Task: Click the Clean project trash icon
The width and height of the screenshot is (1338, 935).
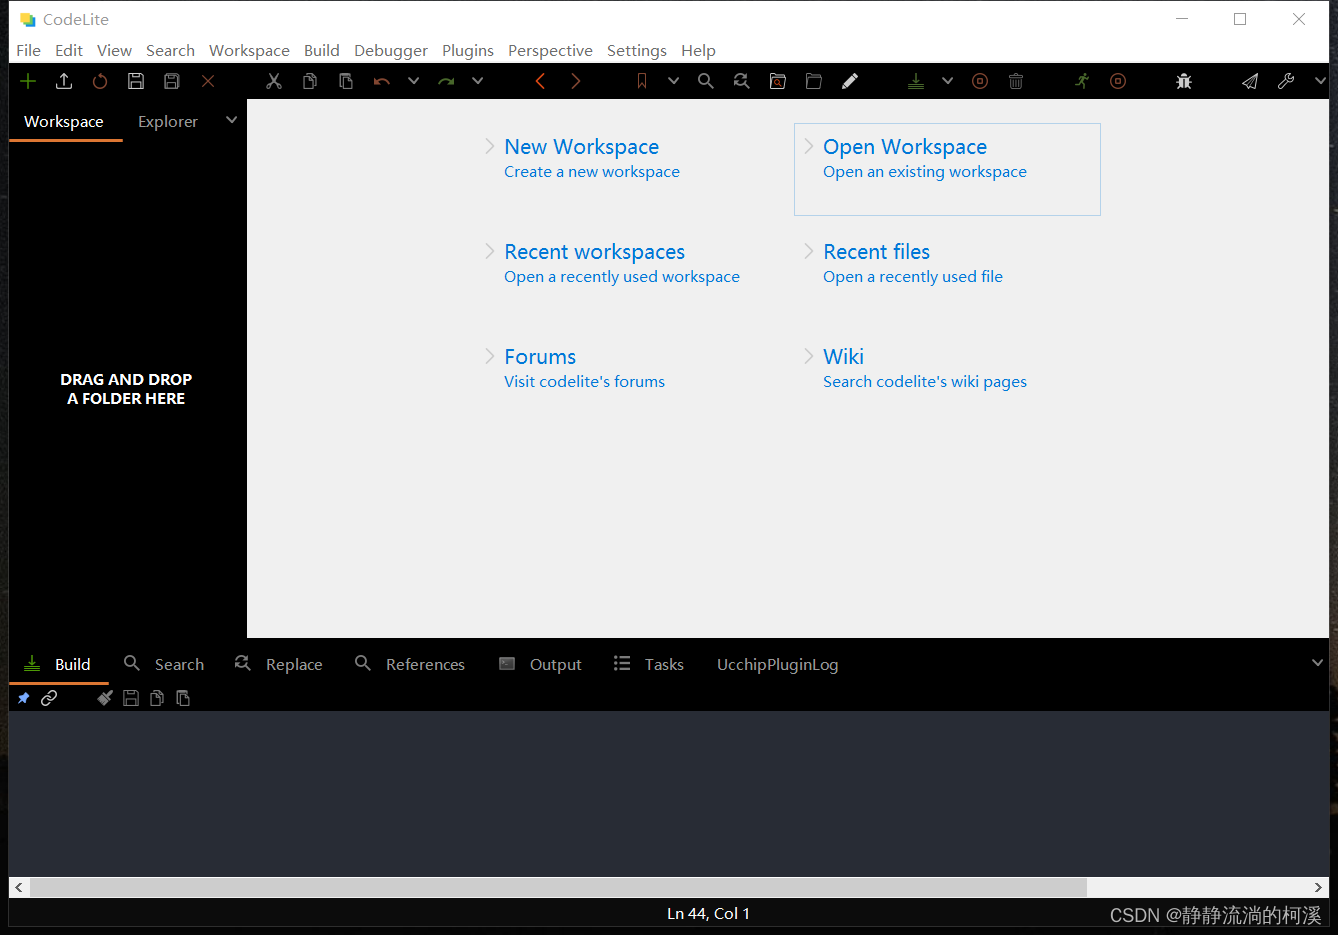Action: tap(1016, 81)
